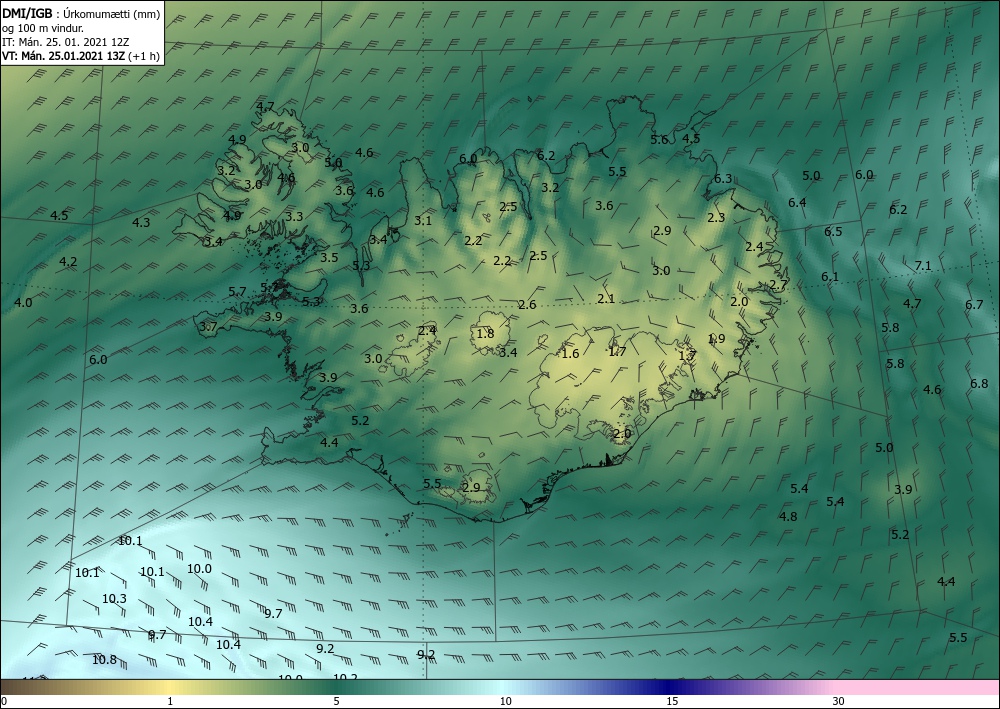1000x709 pixels.
Task: Click the "5.6" value on the map
Action: pos(659,140)
